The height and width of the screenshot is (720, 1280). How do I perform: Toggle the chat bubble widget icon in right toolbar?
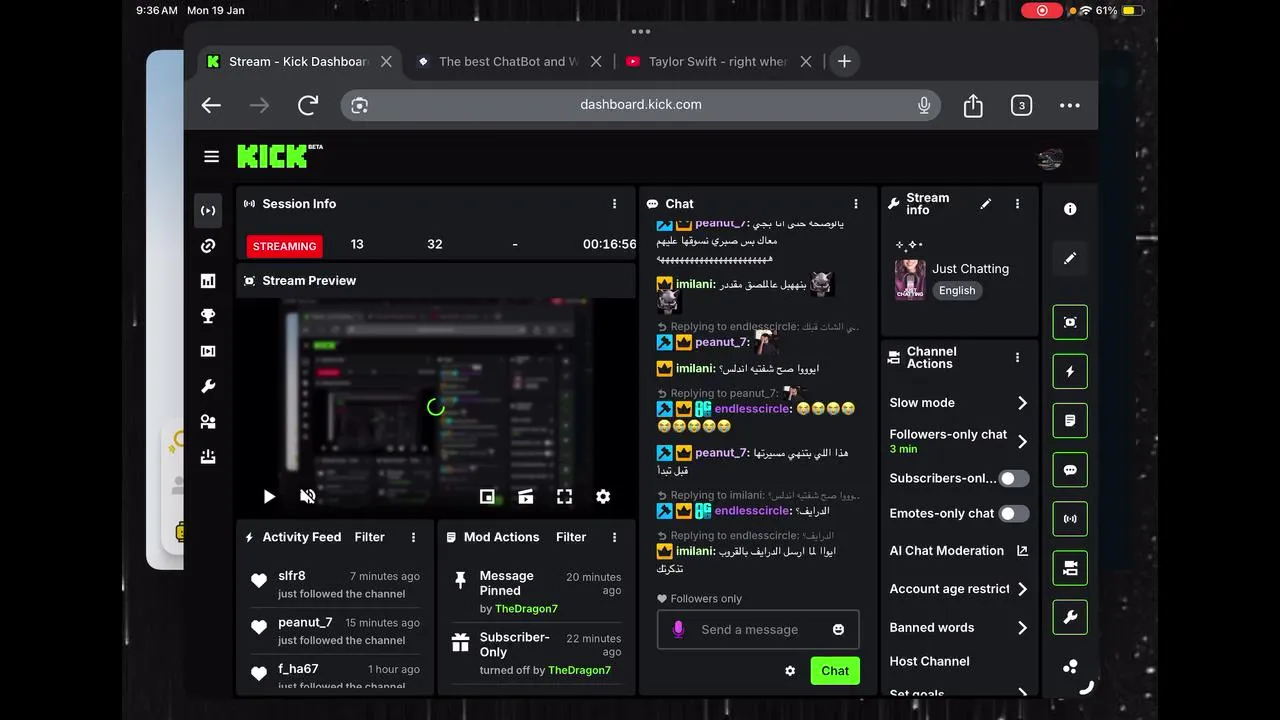tap(1070, 470)
